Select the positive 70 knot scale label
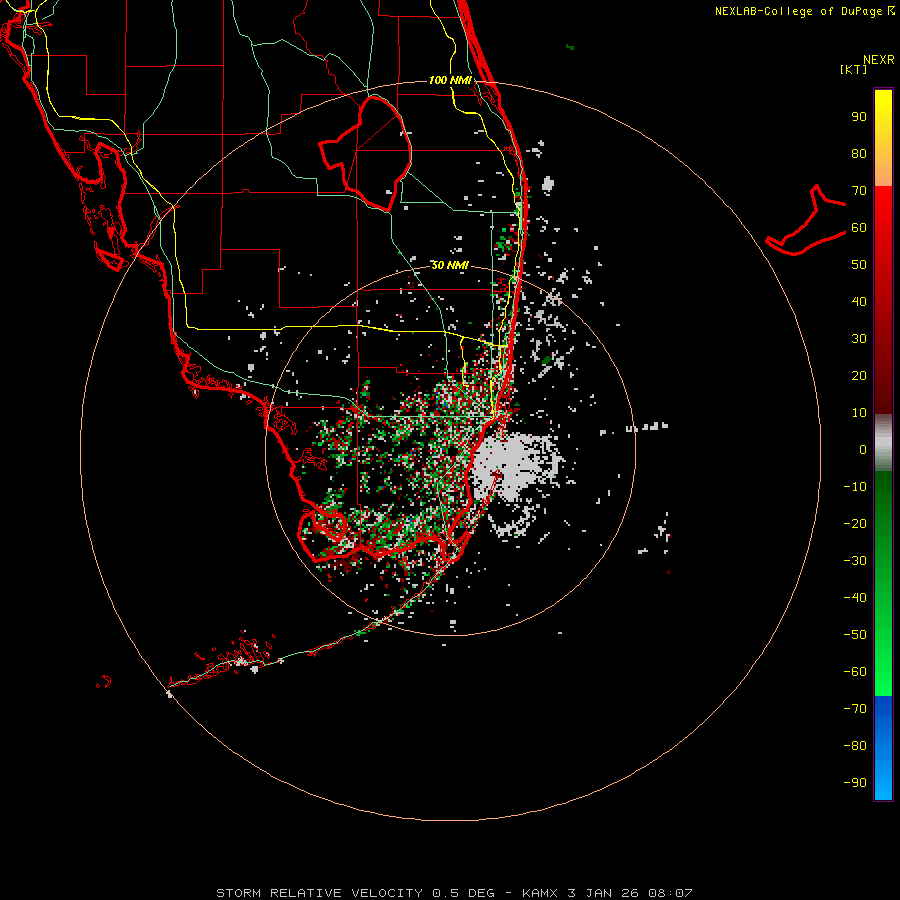The width and height of the screenshot is (900, 900). (x=859, y=191)
